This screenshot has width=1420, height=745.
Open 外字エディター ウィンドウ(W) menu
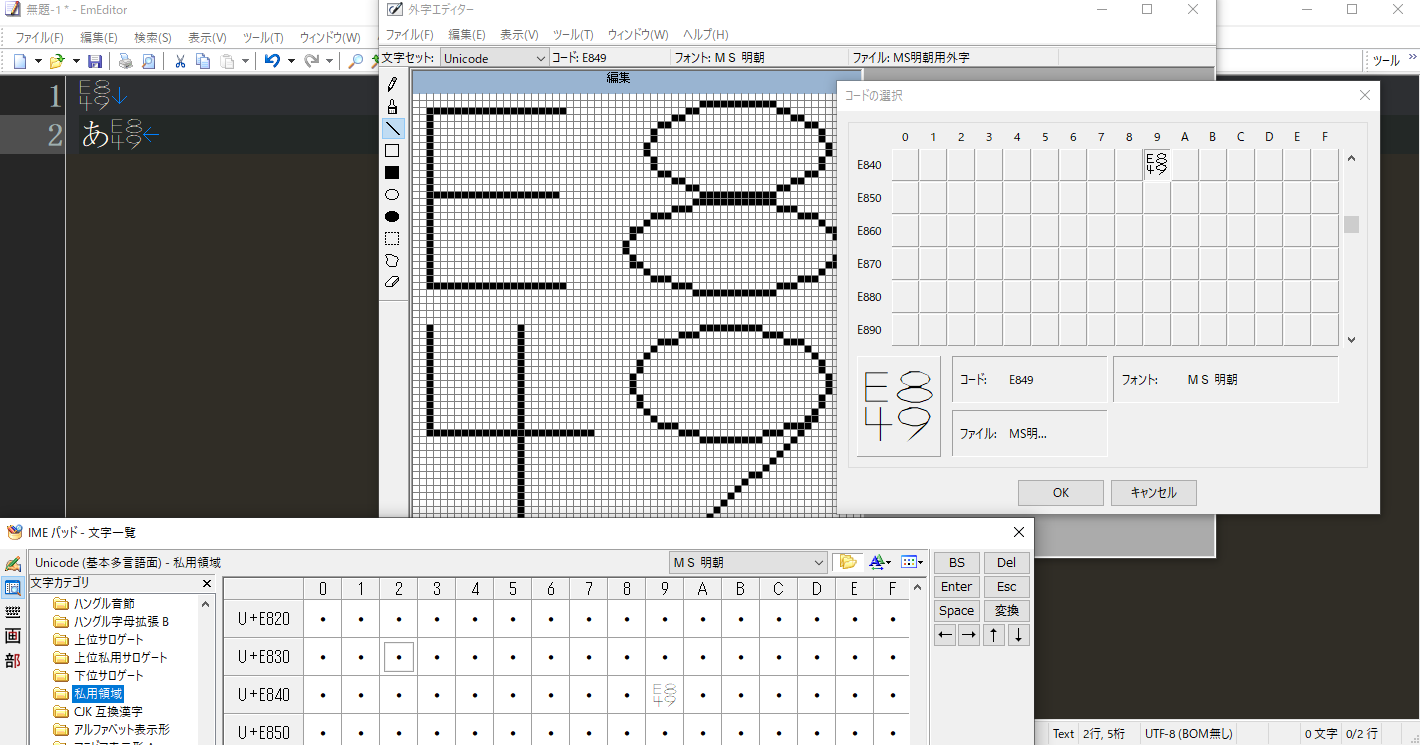(638, 34)
